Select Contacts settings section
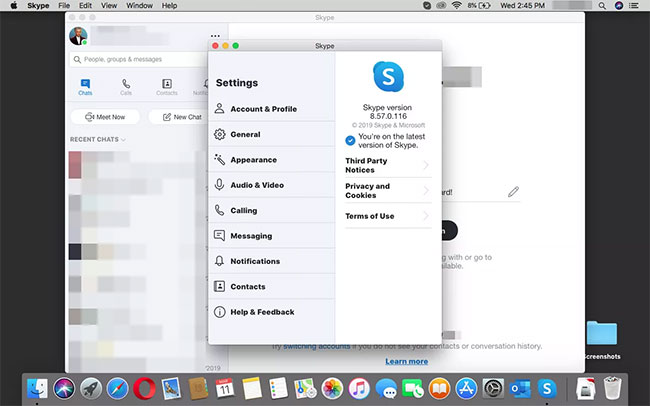 tap(272, 286)
